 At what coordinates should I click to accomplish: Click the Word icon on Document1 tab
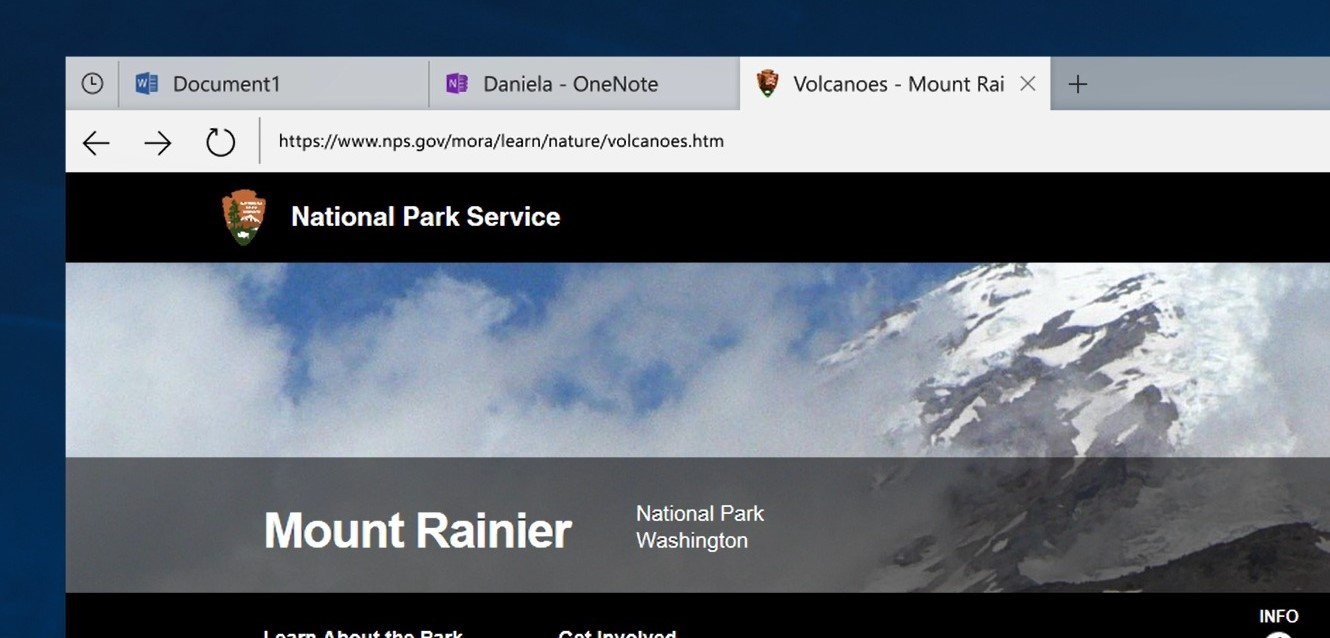tap(147, 84)
